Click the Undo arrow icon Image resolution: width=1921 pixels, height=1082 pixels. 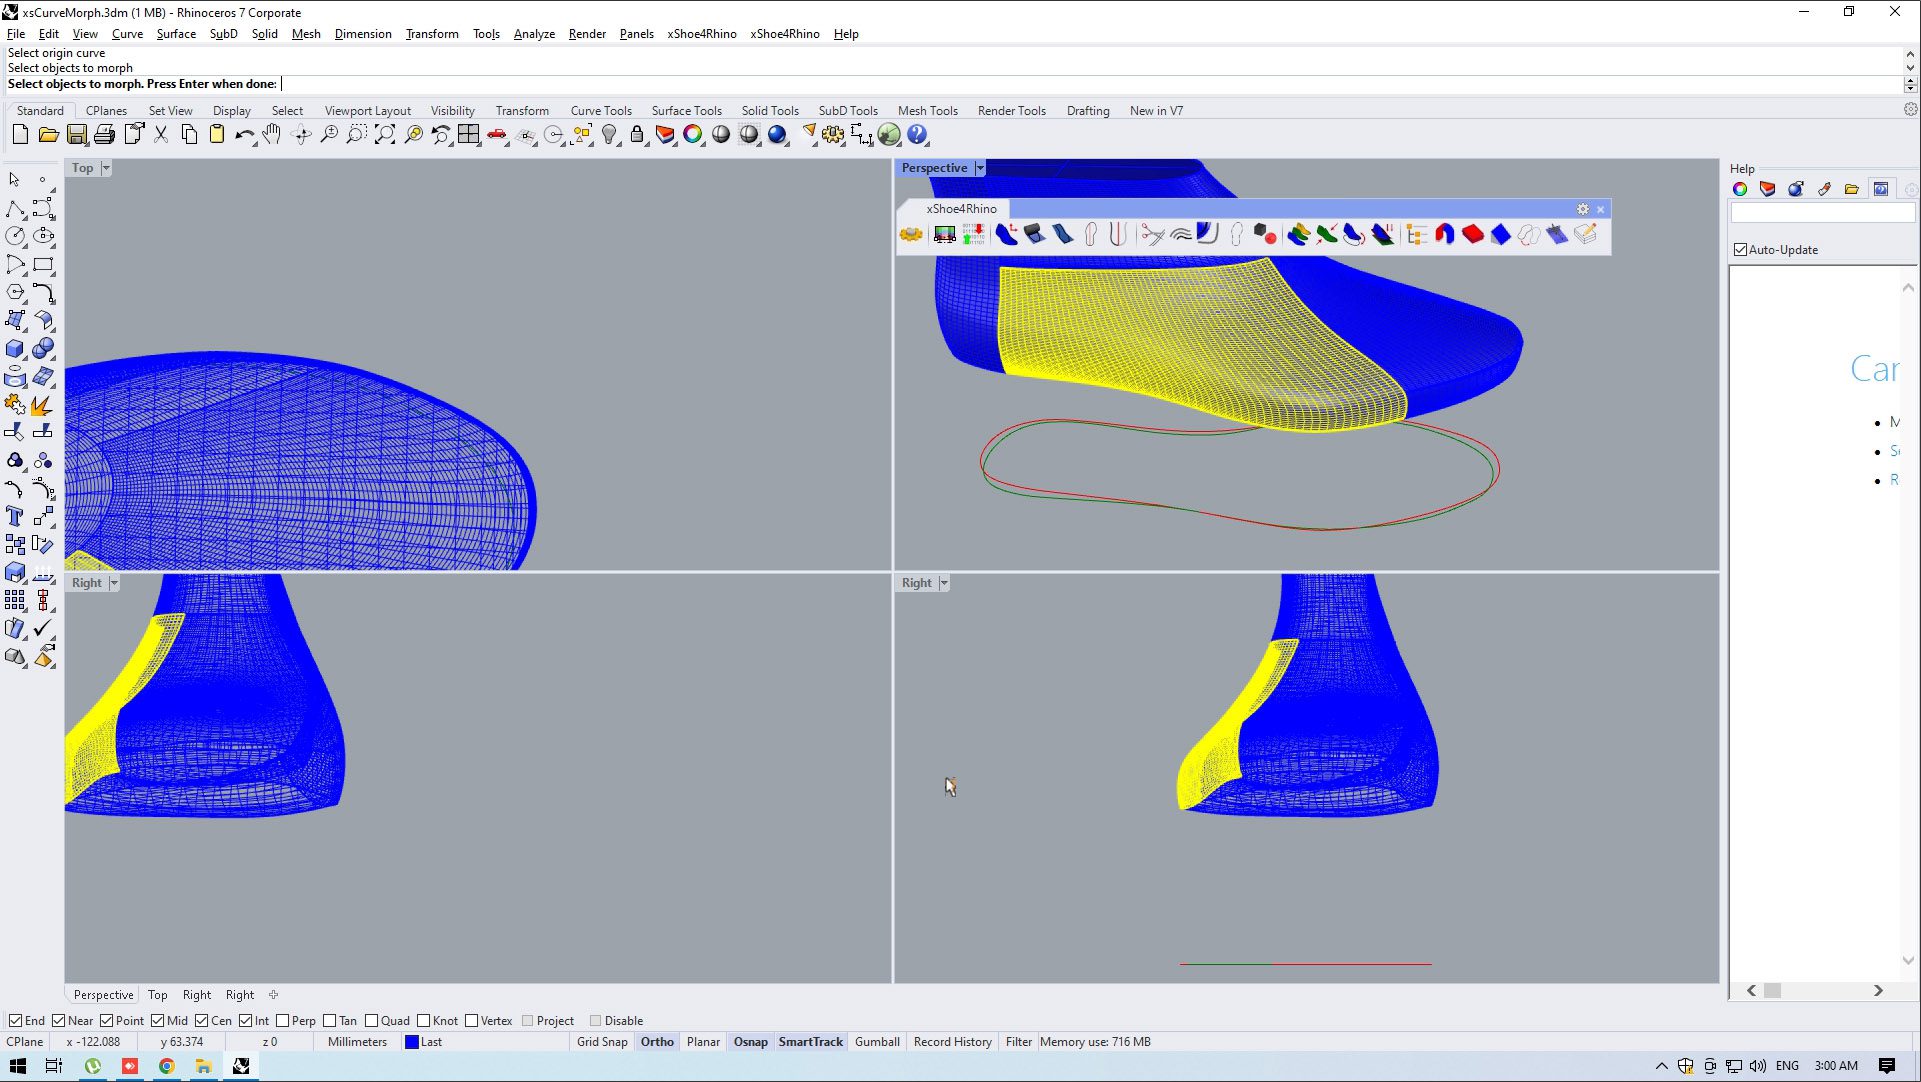point(243,135)
